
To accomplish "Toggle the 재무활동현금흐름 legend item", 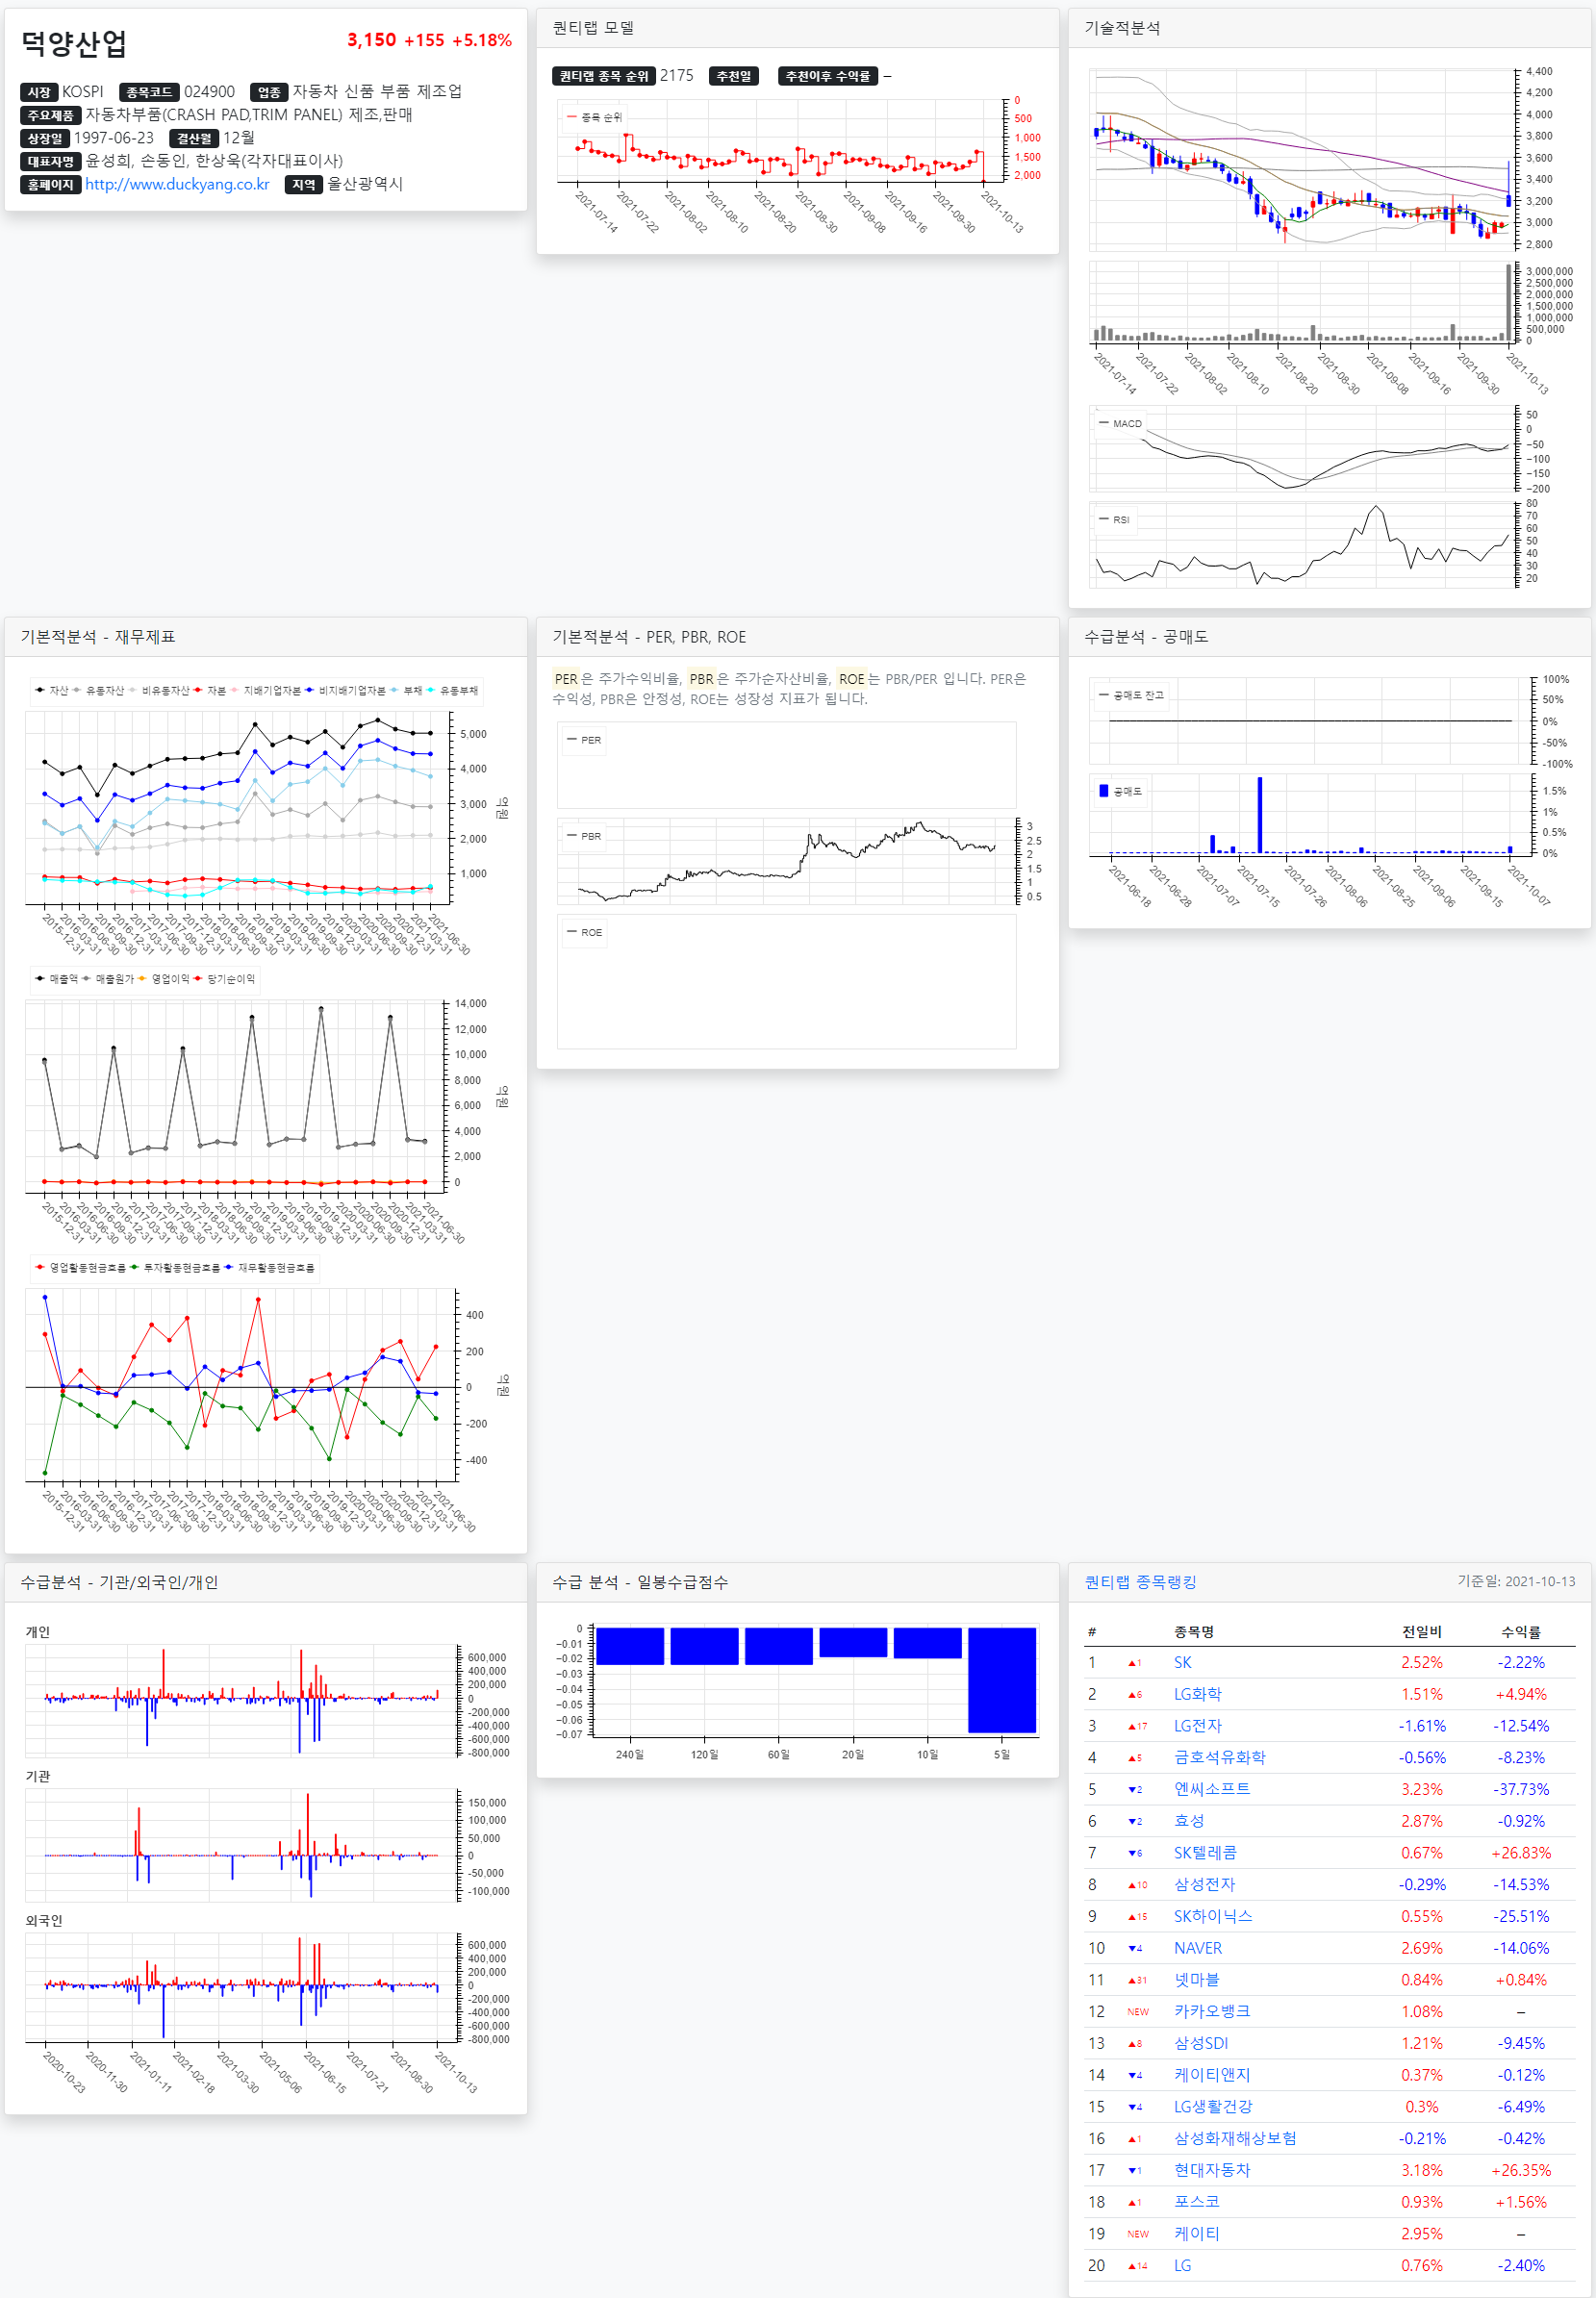I will tap(269, 1267).
